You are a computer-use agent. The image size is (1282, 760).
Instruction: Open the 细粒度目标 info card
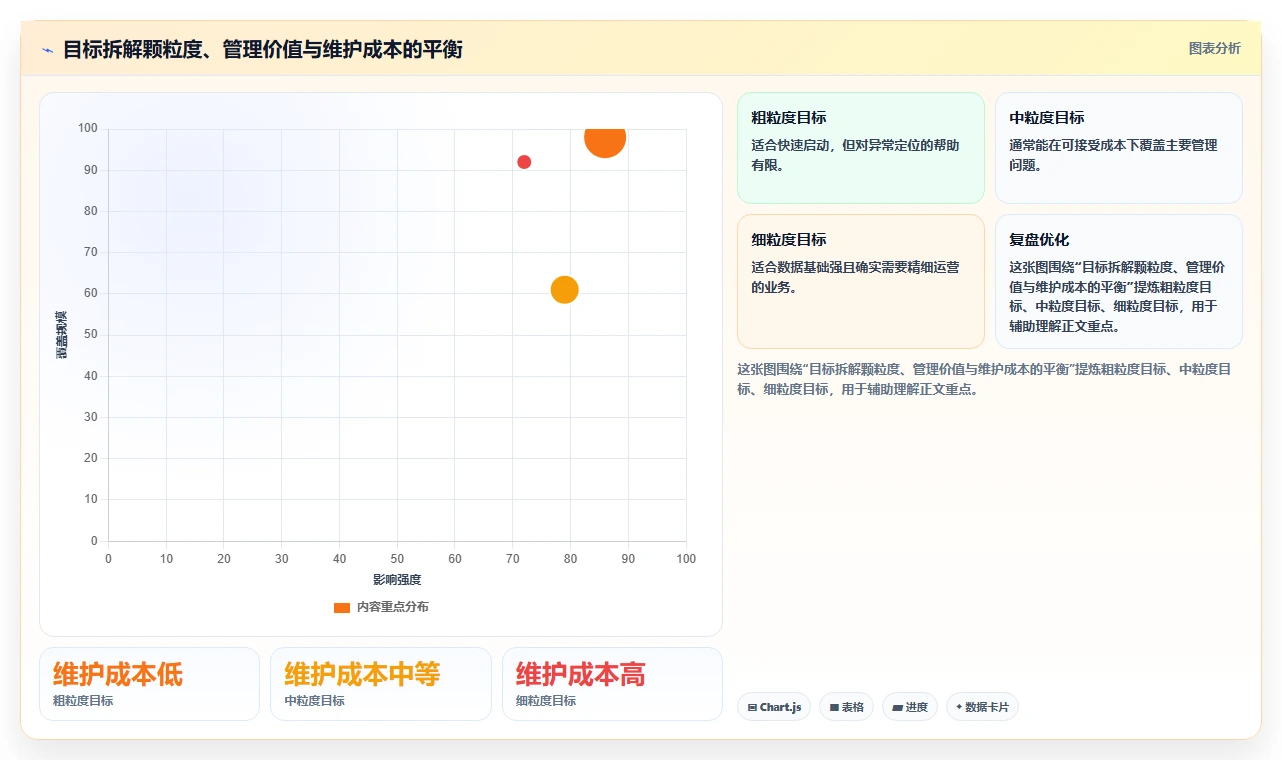point(861,281)
